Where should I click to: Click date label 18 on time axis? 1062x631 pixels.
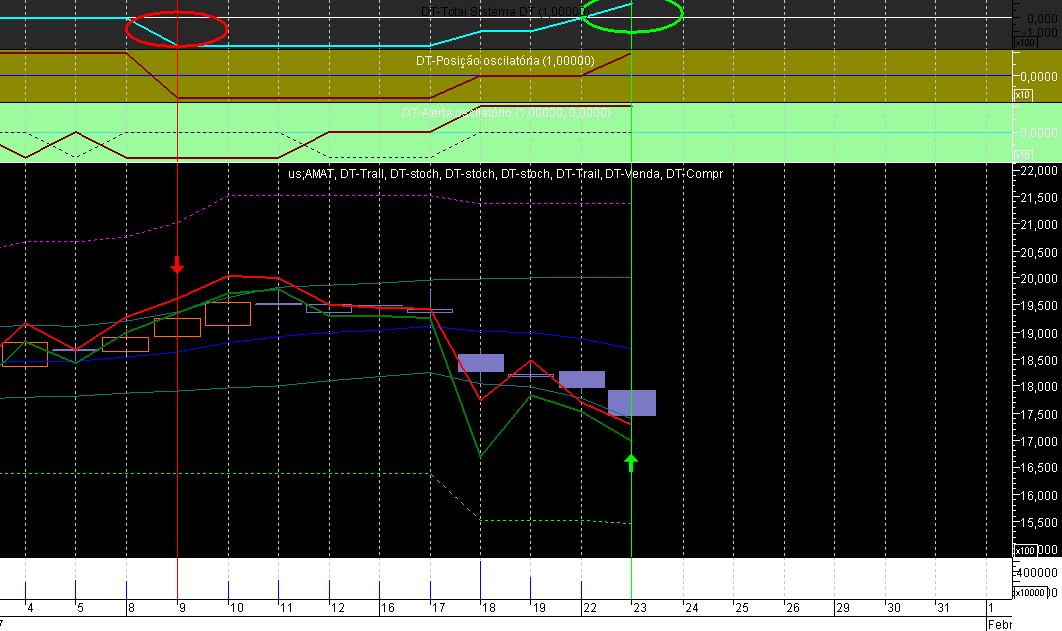click(488, 608)
